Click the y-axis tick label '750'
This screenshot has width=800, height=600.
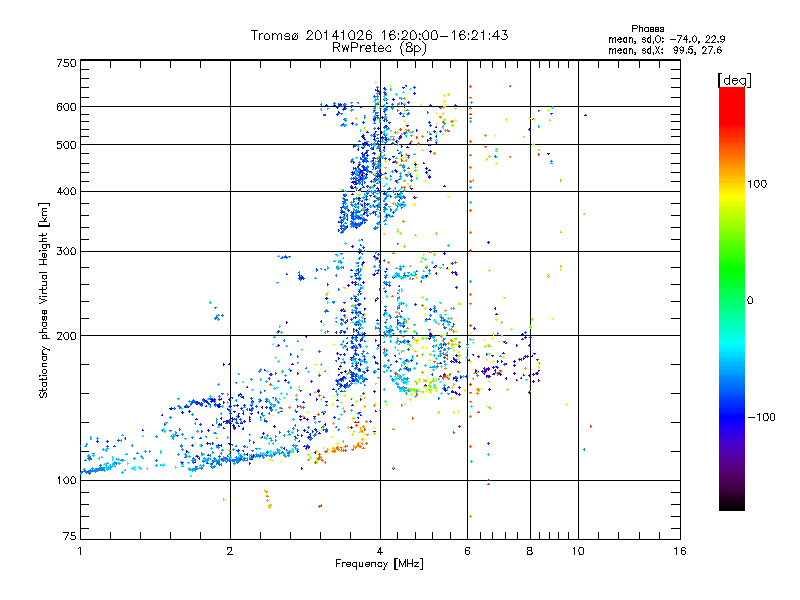click(x=66, y=63)
